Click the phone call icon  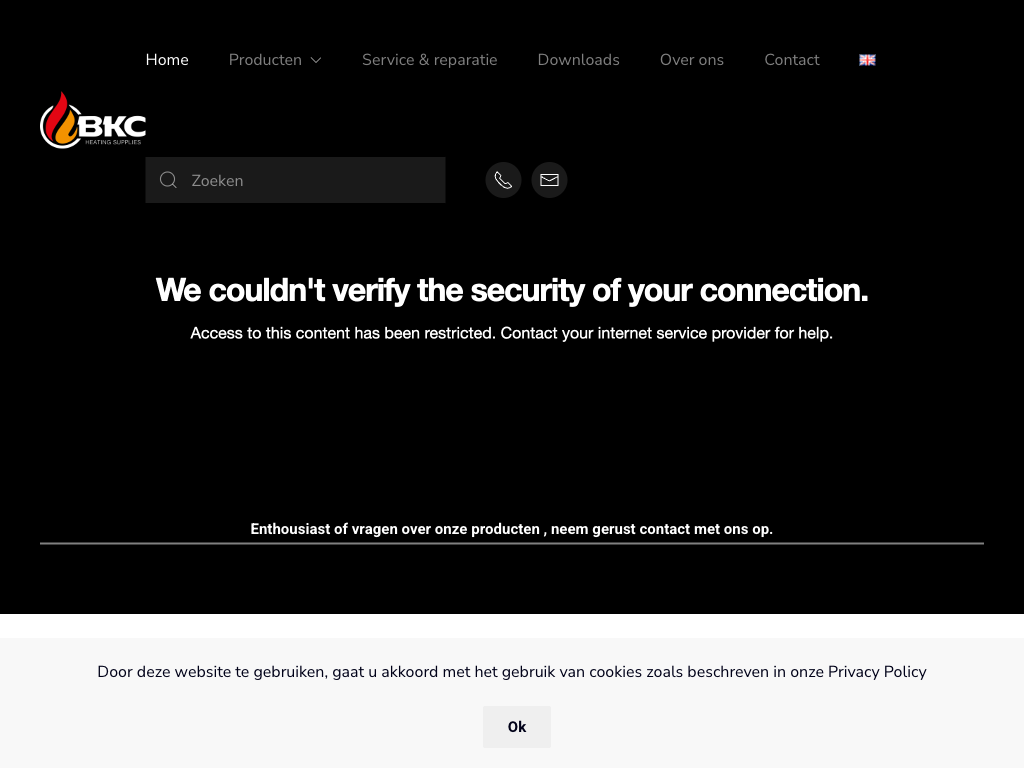coord(503,180)
